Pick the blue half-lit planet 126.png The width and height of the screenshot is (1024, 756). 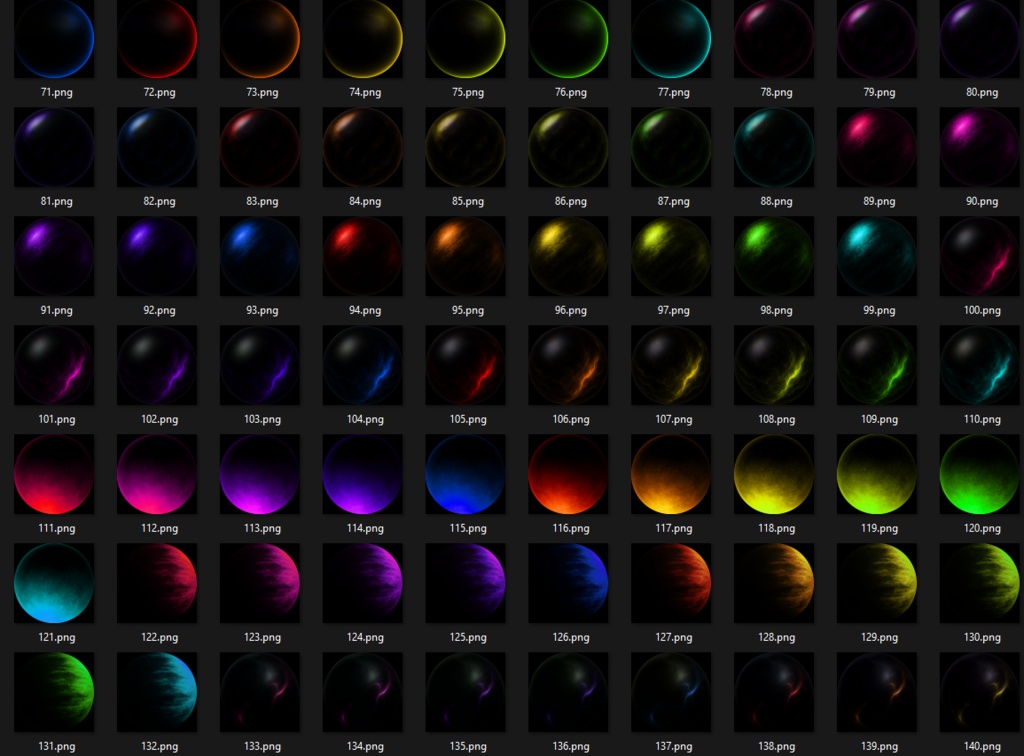click(x=568, y=583)
